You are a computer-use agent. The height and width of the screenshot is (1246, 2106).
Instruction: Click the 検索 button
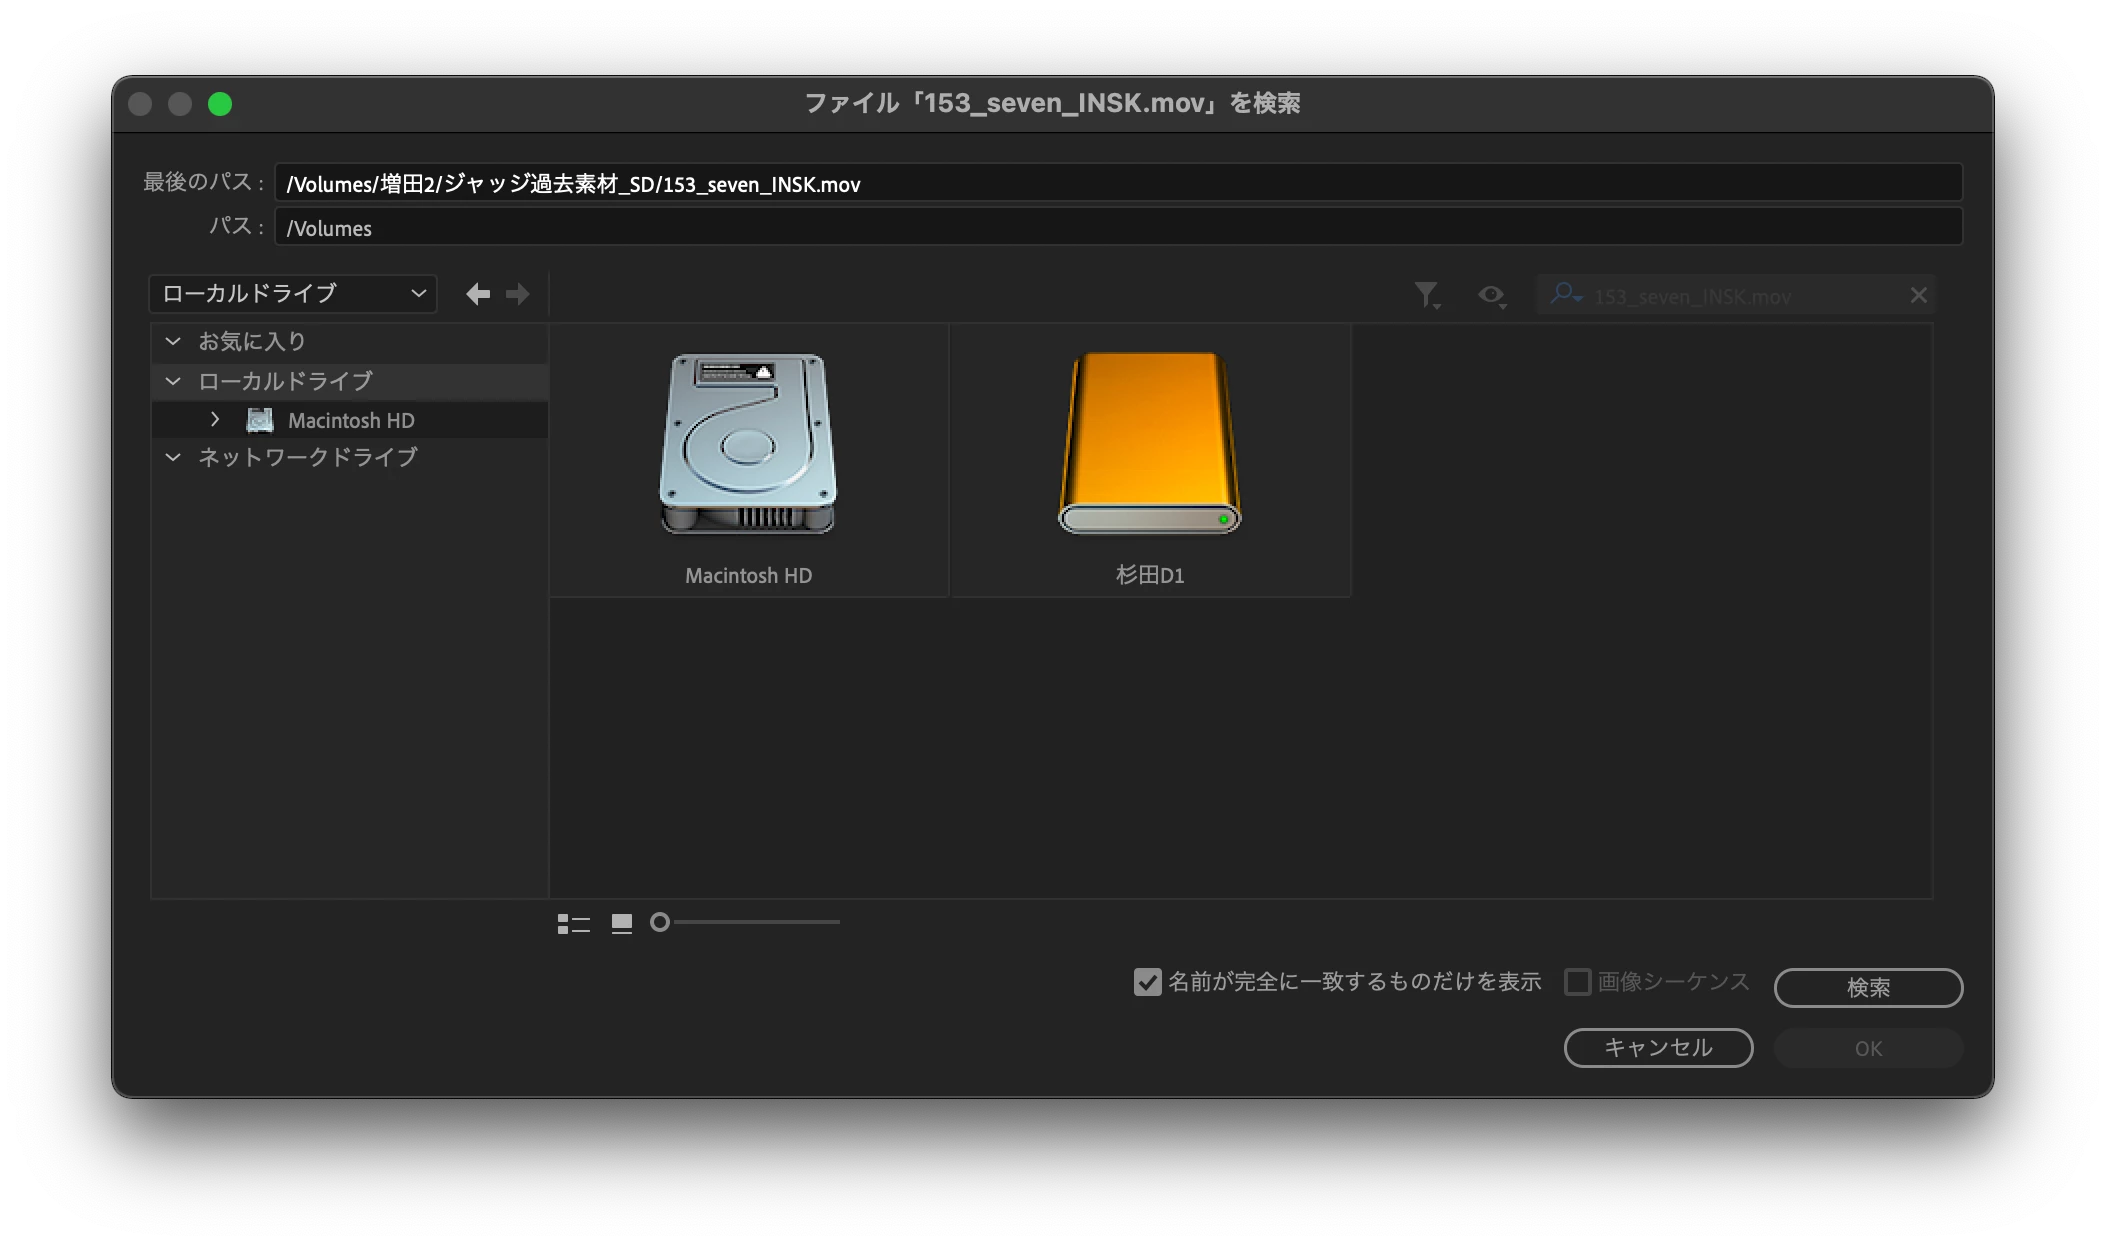(x=1867, y=988)
